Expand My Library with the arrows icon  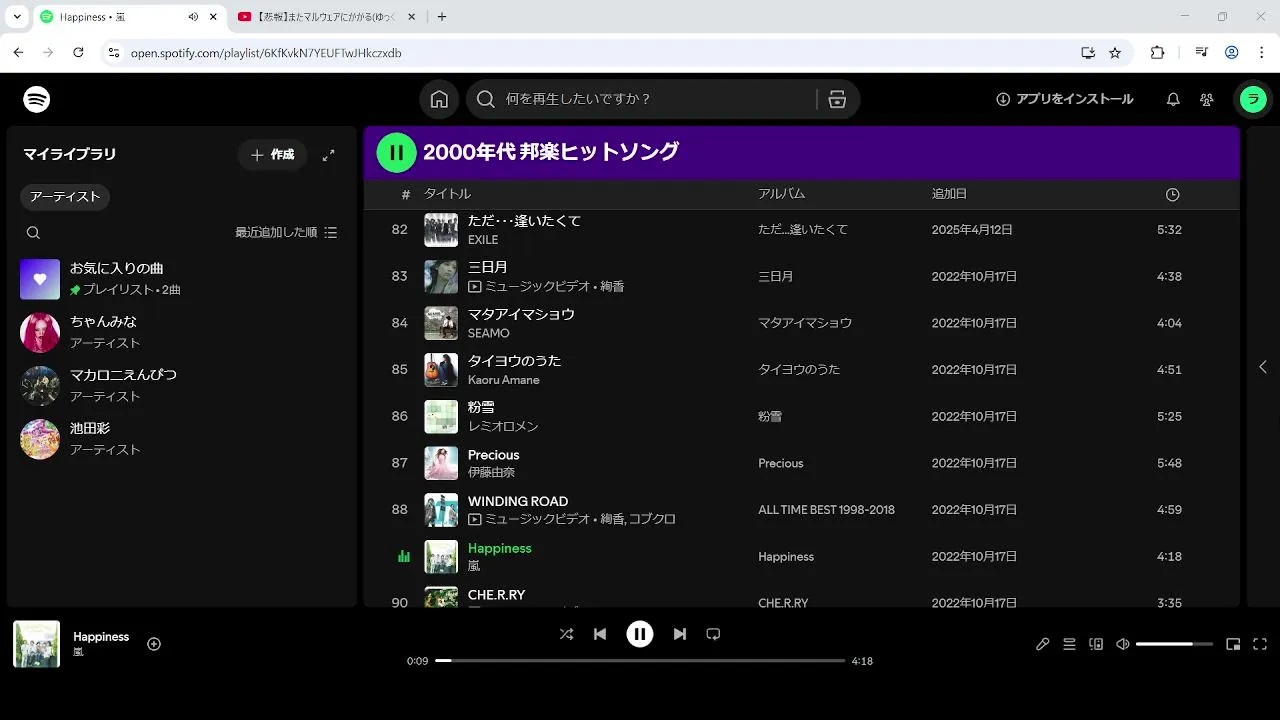coord(328,155)
